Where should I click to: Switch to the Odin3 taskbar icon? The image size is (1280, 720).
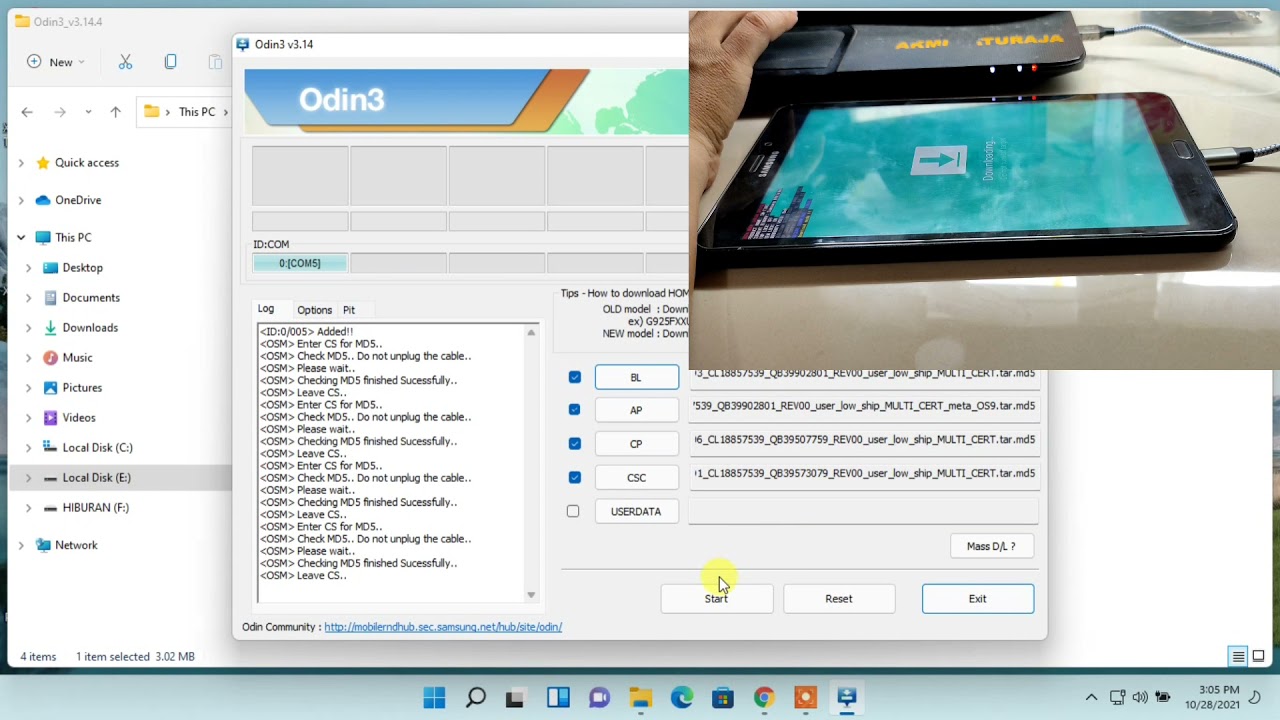846,698
